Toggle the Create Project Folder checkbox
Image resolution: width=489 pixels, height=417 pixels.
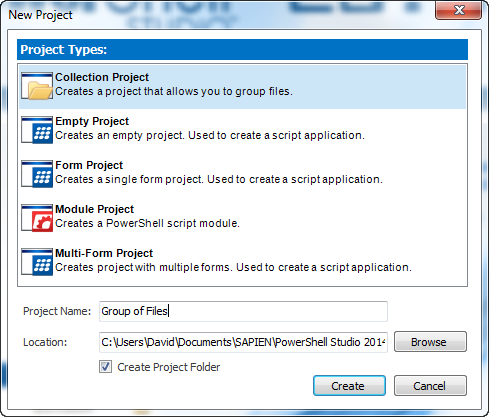[105, 367]
